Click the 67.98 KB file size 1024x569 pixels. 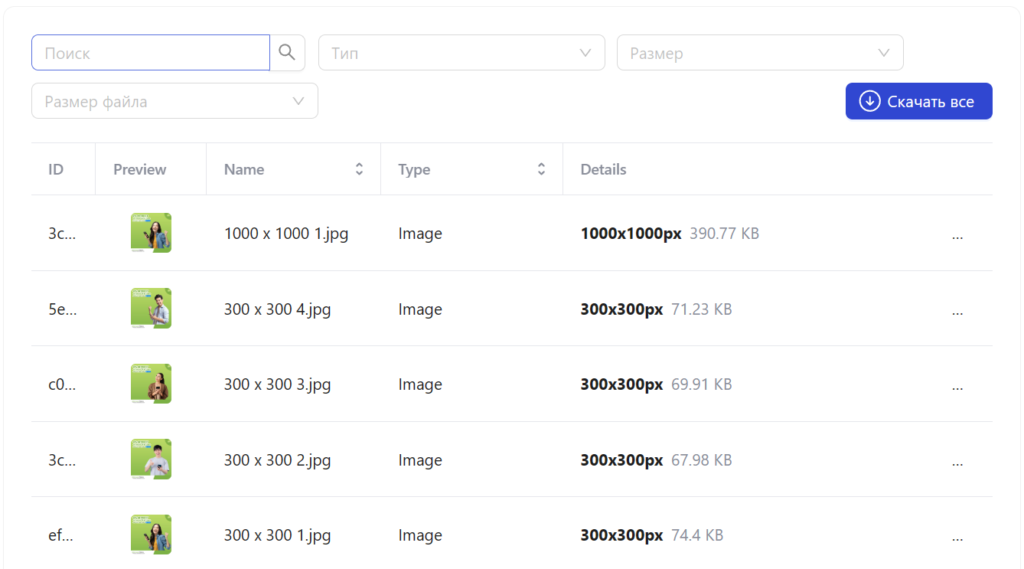(701, 460)
